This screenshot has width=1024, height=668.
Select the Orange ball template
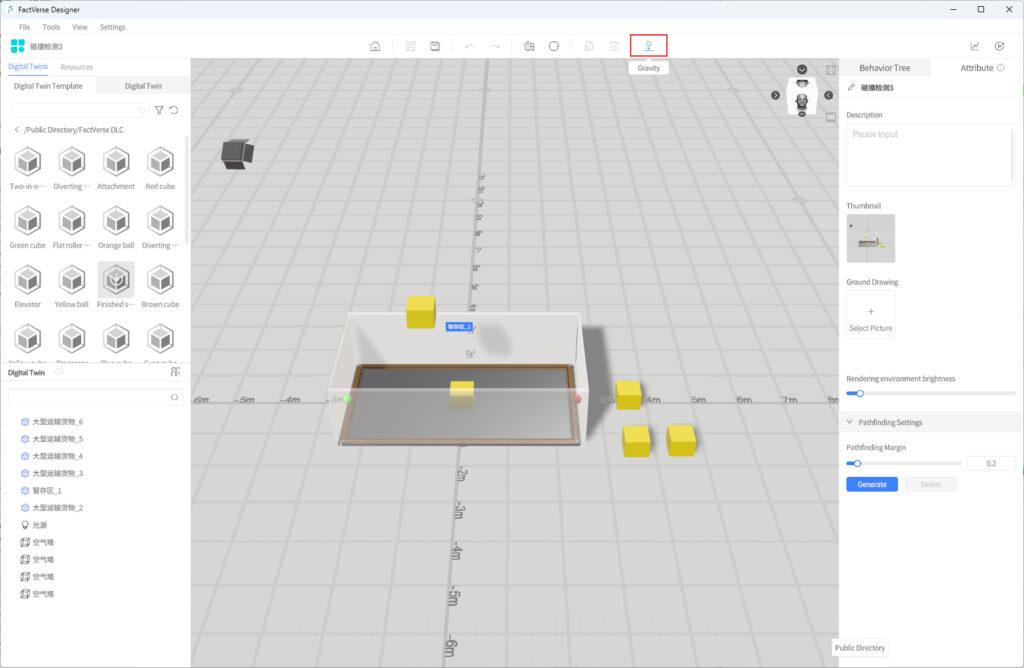[x=116, y=227]
